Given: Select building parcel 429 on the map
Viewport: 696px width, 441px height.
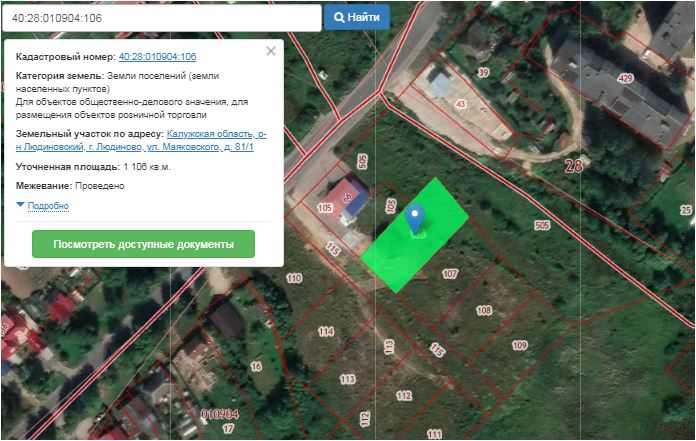Looking at the screenshot, I should click(x=626, y=78).
